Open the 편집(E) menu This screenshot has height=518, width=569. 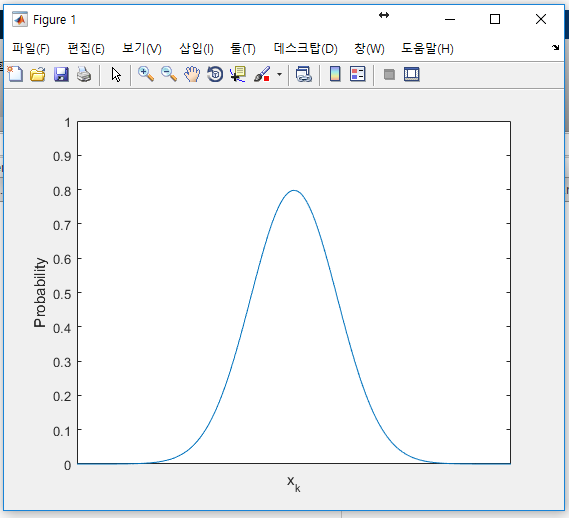click(86, 48)
